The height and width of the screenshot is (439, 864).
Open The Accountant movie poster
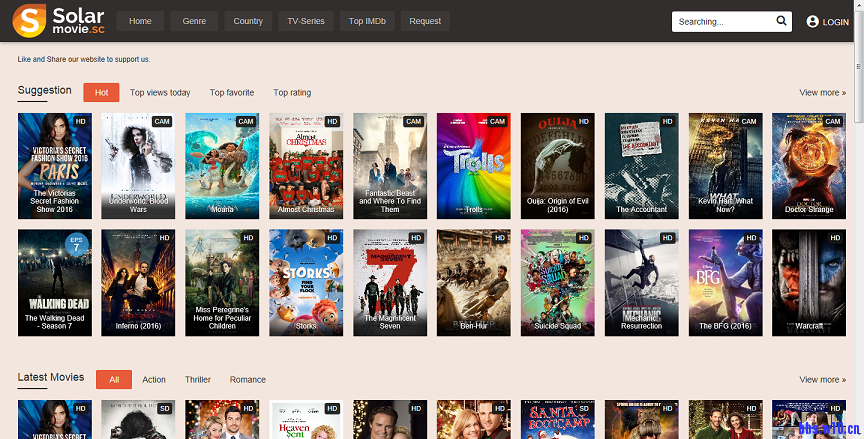(641, 166)
